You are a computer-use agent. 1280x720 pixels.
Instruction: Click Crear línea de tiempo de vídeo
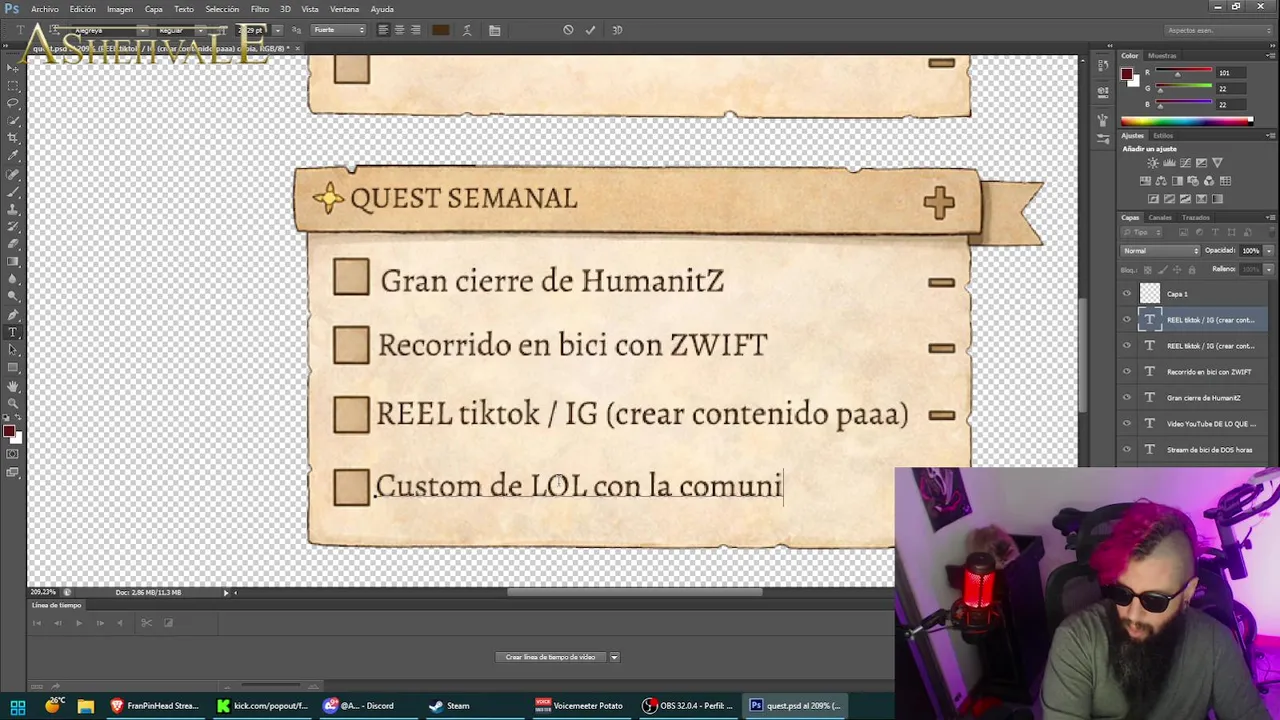[x=550, y=657]
